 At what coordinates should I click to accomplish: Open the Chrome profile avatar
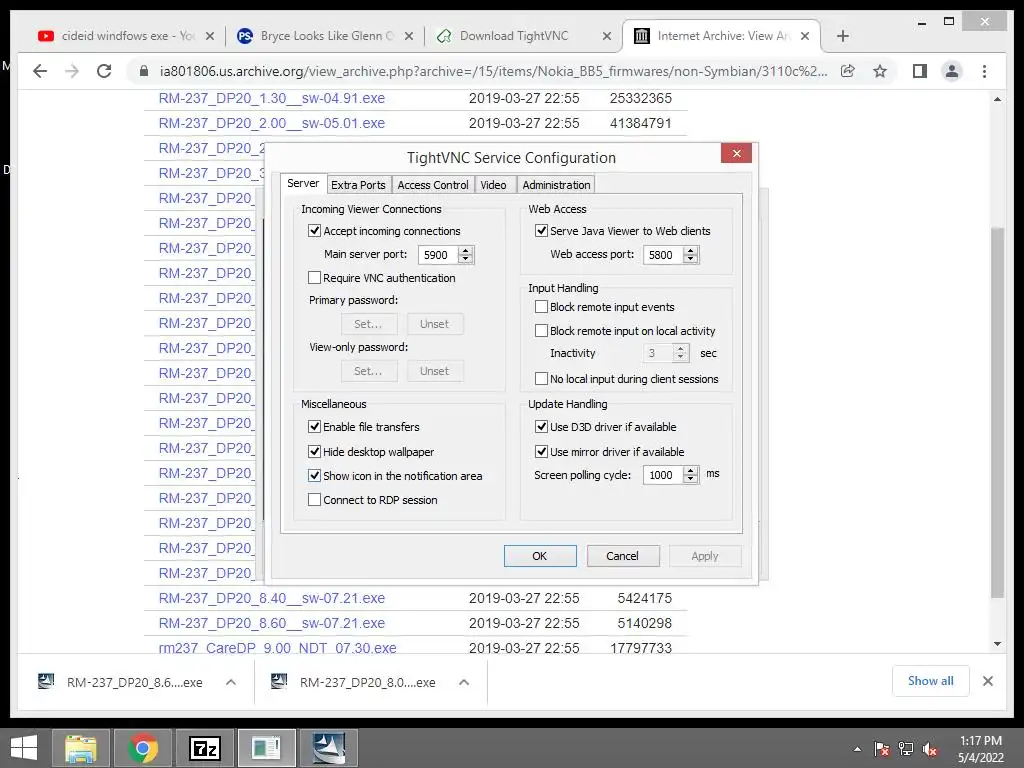tap(952, 71)
